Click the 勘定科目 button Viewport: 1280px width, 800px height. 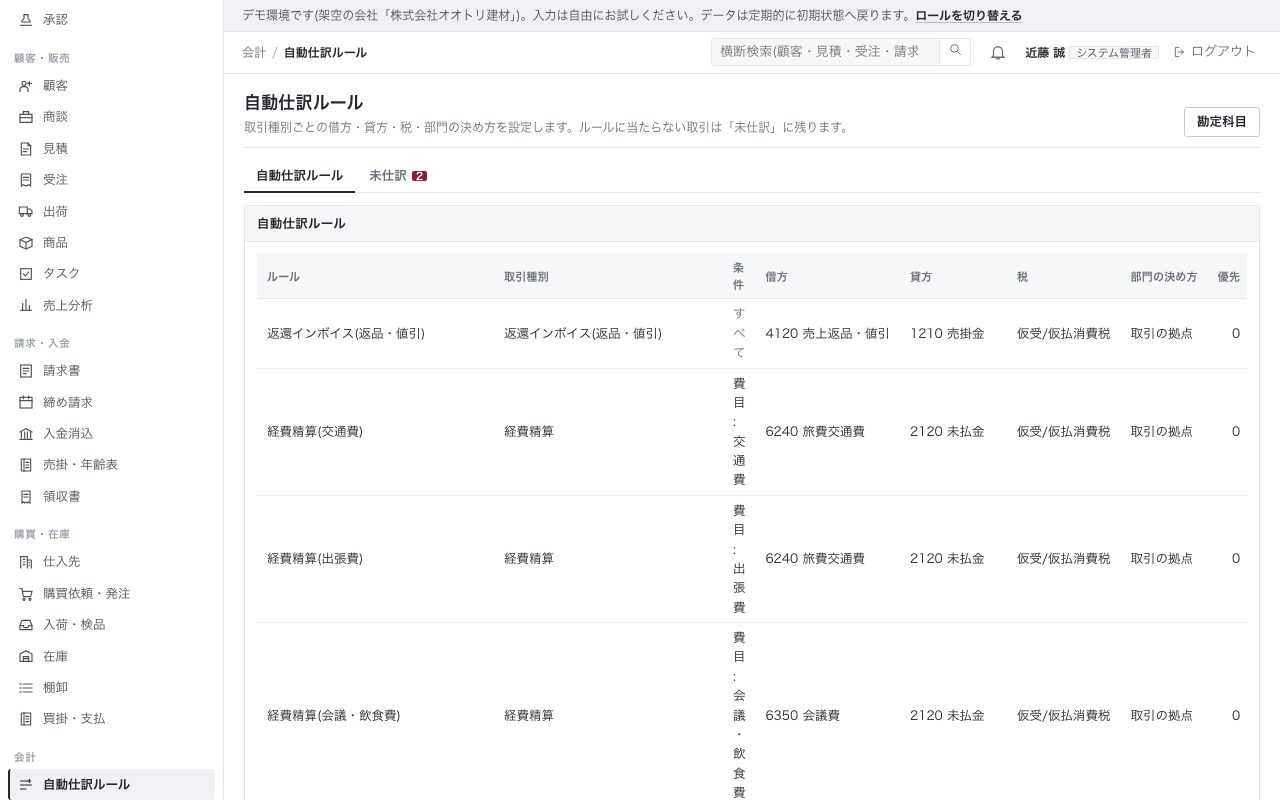coord(1221,122)
